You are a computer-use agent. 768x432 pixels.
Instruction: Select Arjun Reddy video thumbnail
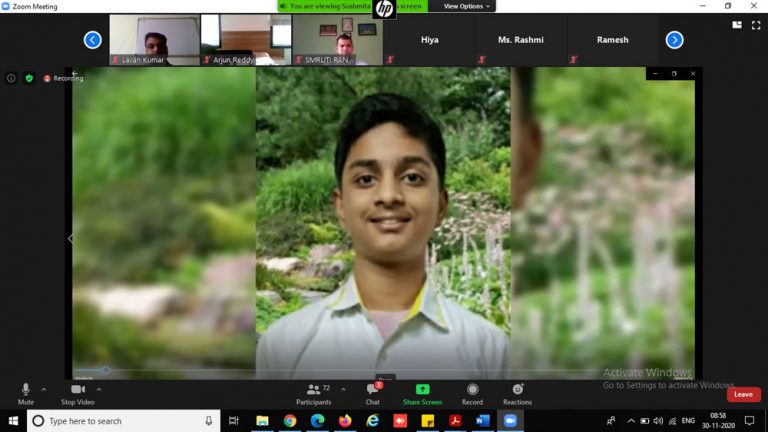click(x=246, y=40)
